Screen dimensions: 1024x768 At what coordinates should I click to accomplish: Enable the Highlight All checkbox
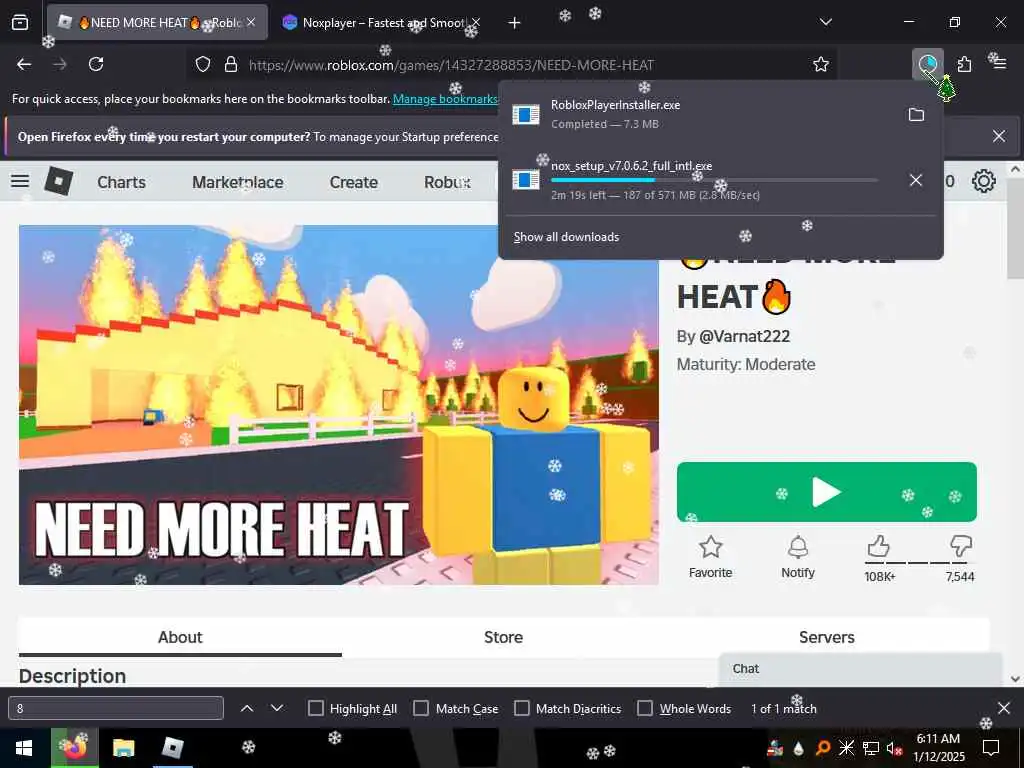coord(315,708)
